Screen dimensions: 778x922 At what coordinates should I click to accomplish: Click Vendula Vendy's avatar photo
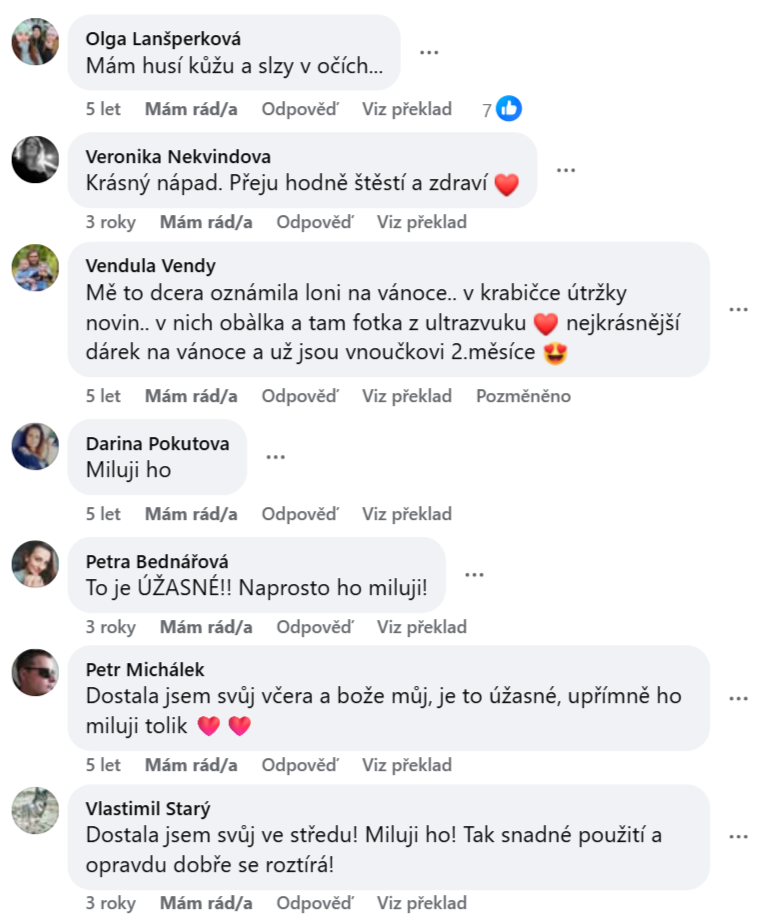pos(35,267)
